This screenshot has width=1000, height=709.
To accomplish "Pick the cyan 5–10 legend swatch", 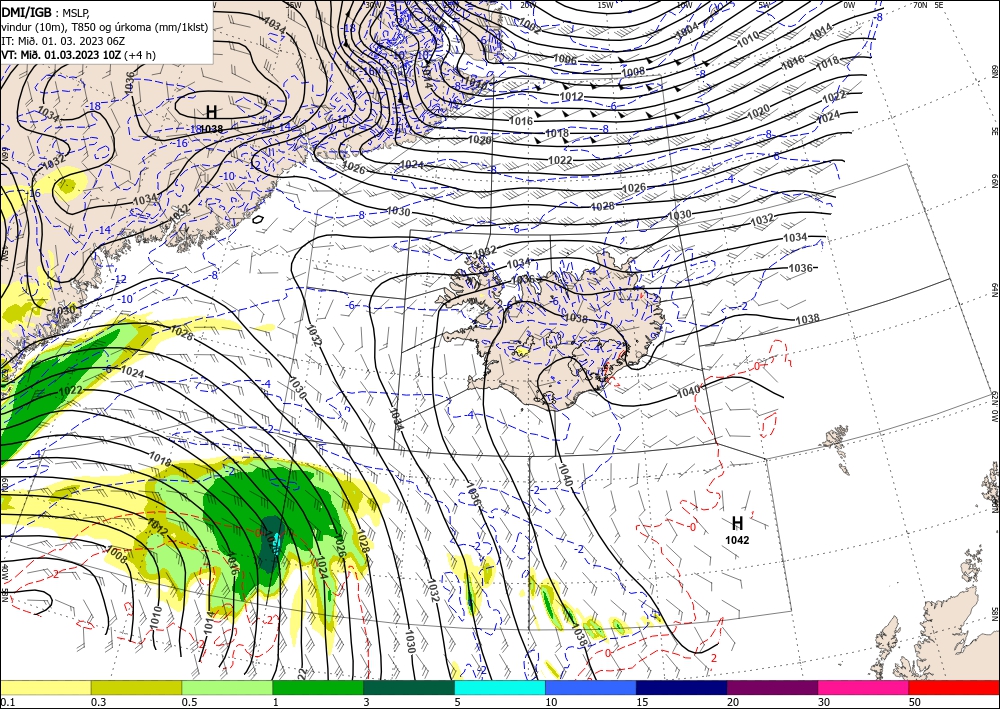I will click(500, 687).
